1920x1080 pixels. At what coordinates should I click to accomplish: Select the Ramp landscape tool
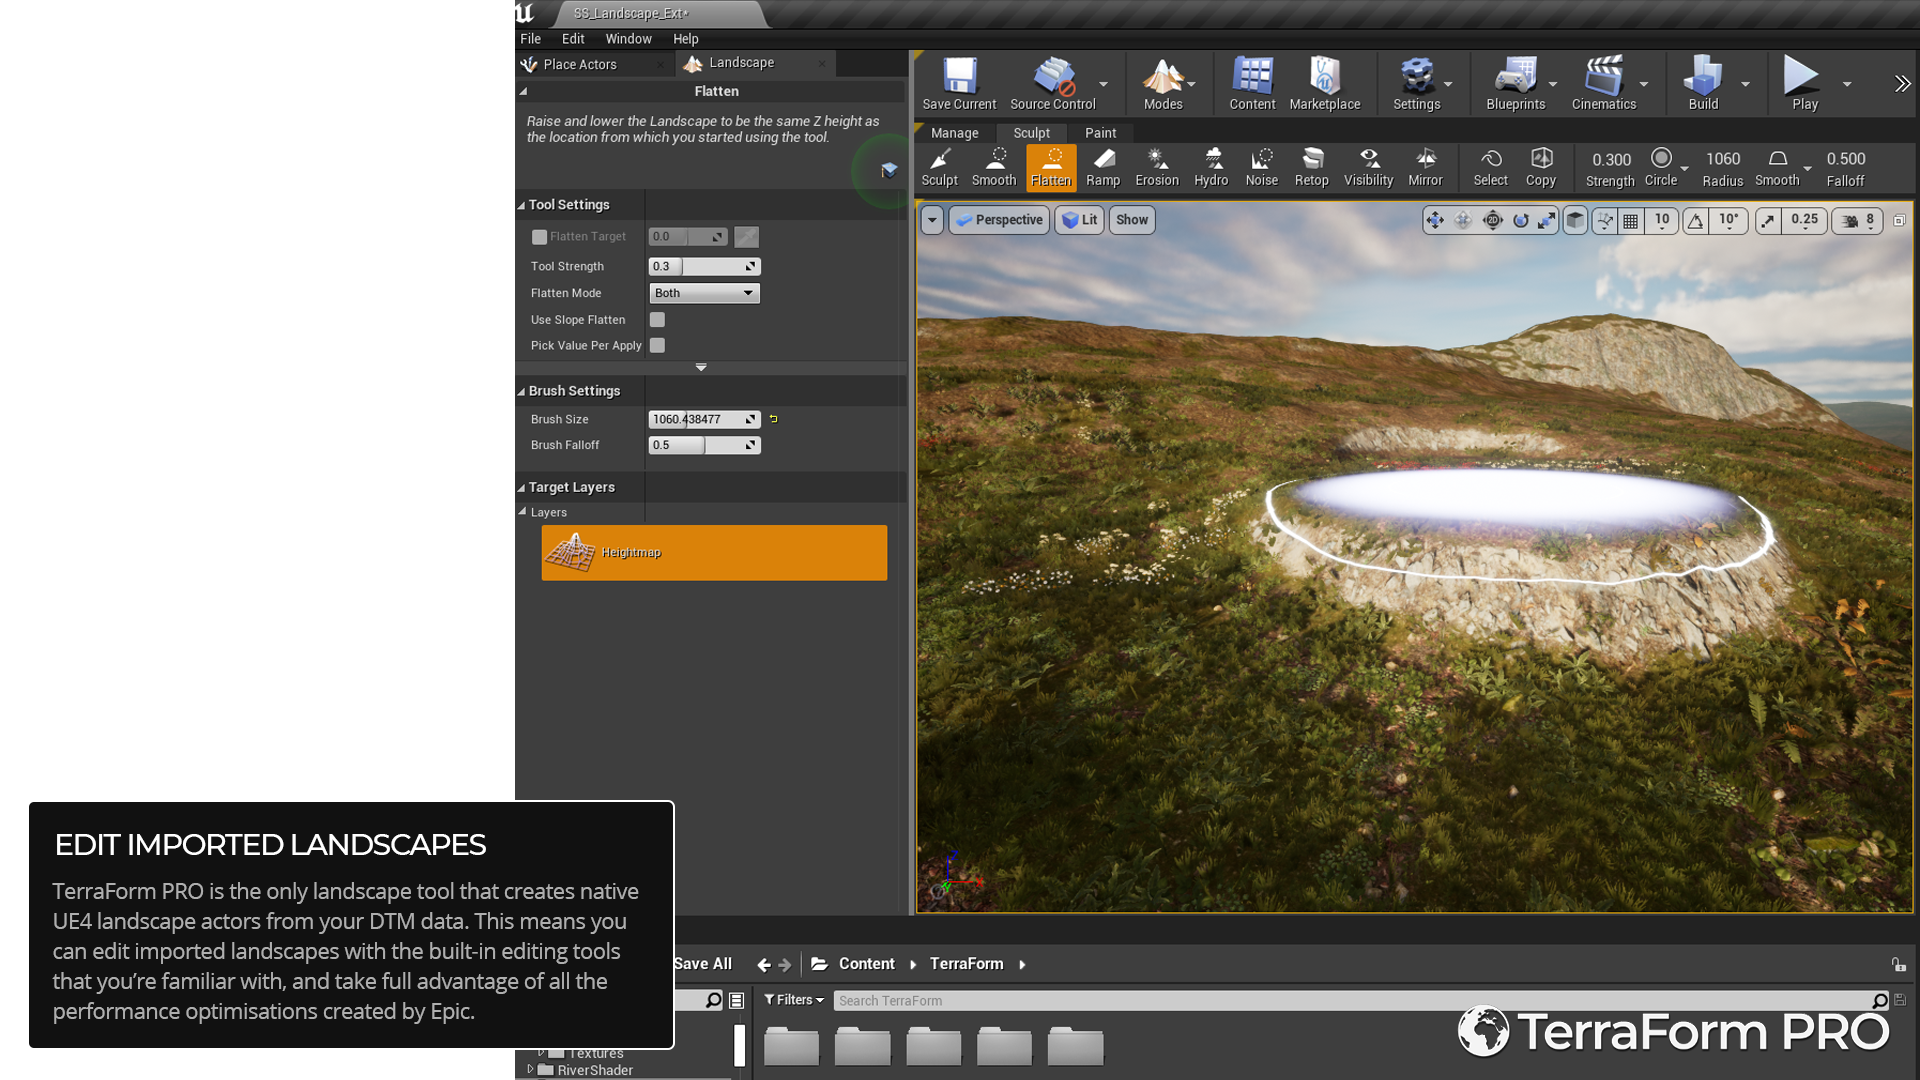click(x=1103, y=168)
